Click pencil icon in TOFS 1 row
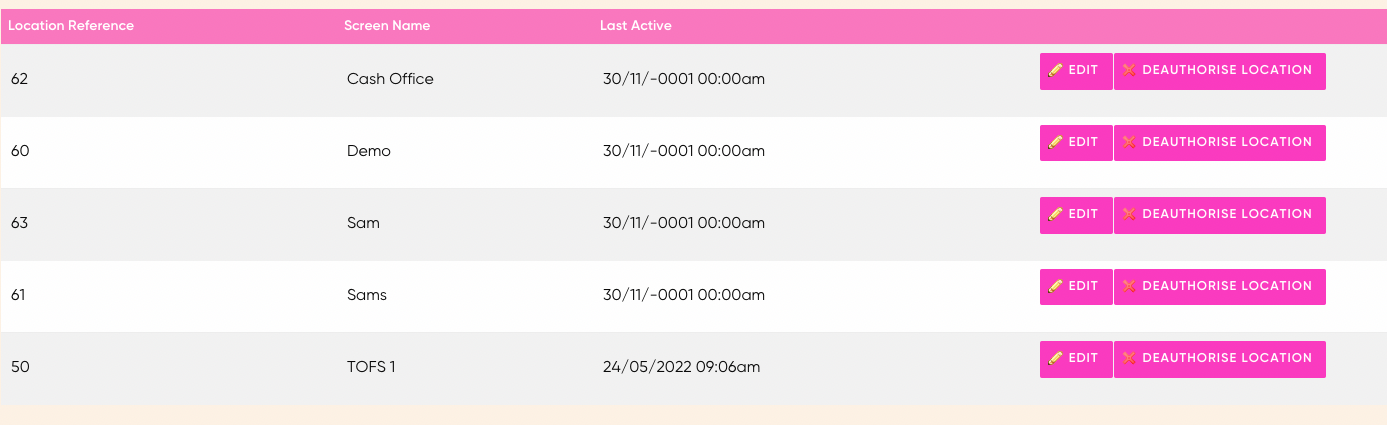This screenshot has height=425, width=1387. point(1055,359)
